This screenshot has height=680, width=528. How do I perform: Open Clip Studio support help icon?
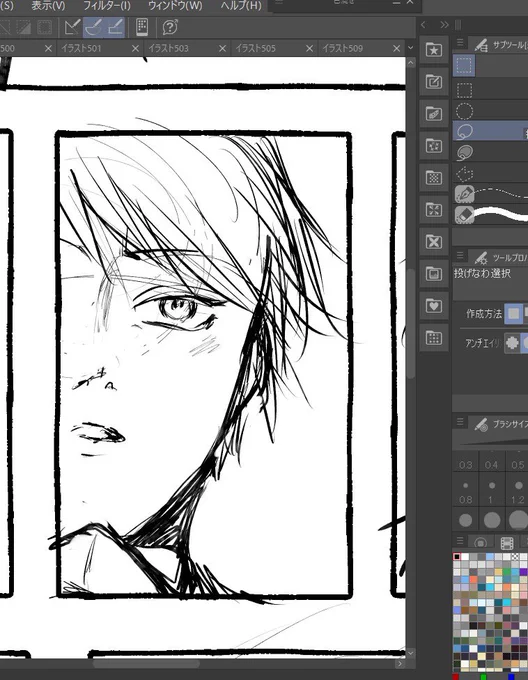coord(170,27)
